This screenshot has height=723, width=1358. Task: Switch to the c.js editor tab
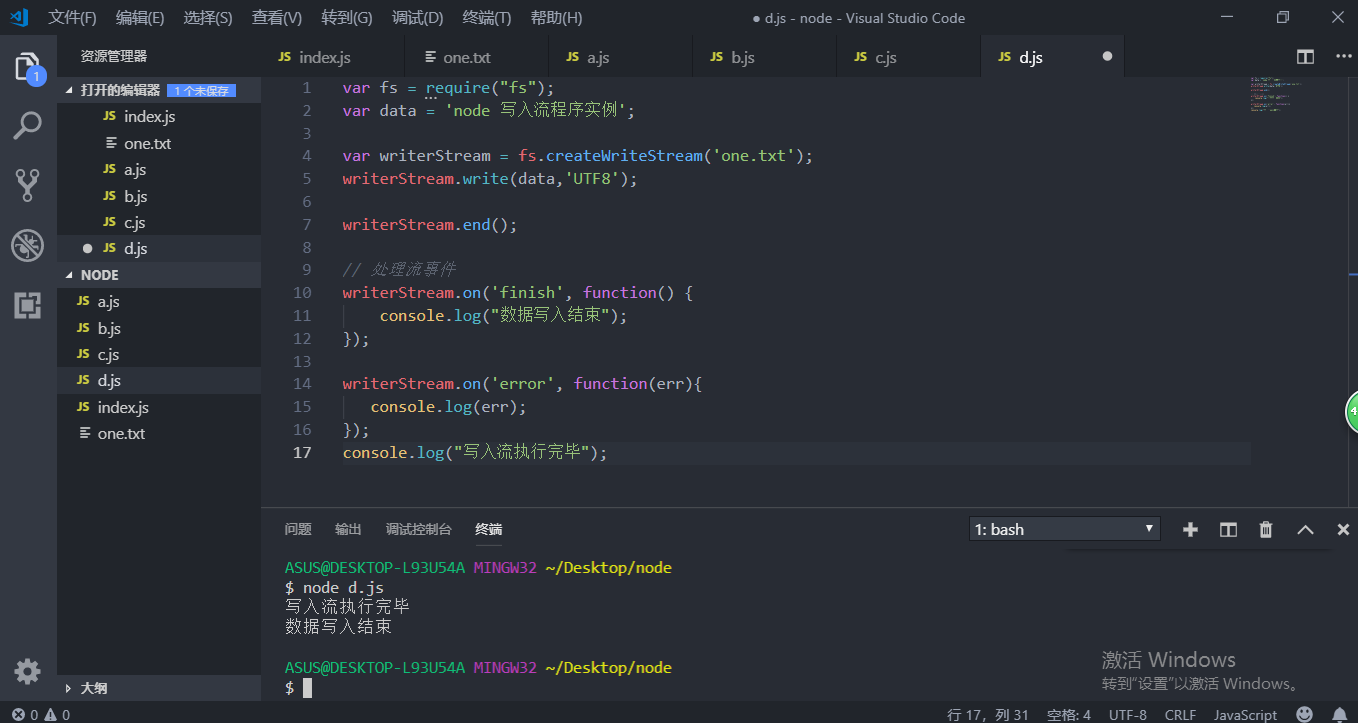click(x=909, y=57)
